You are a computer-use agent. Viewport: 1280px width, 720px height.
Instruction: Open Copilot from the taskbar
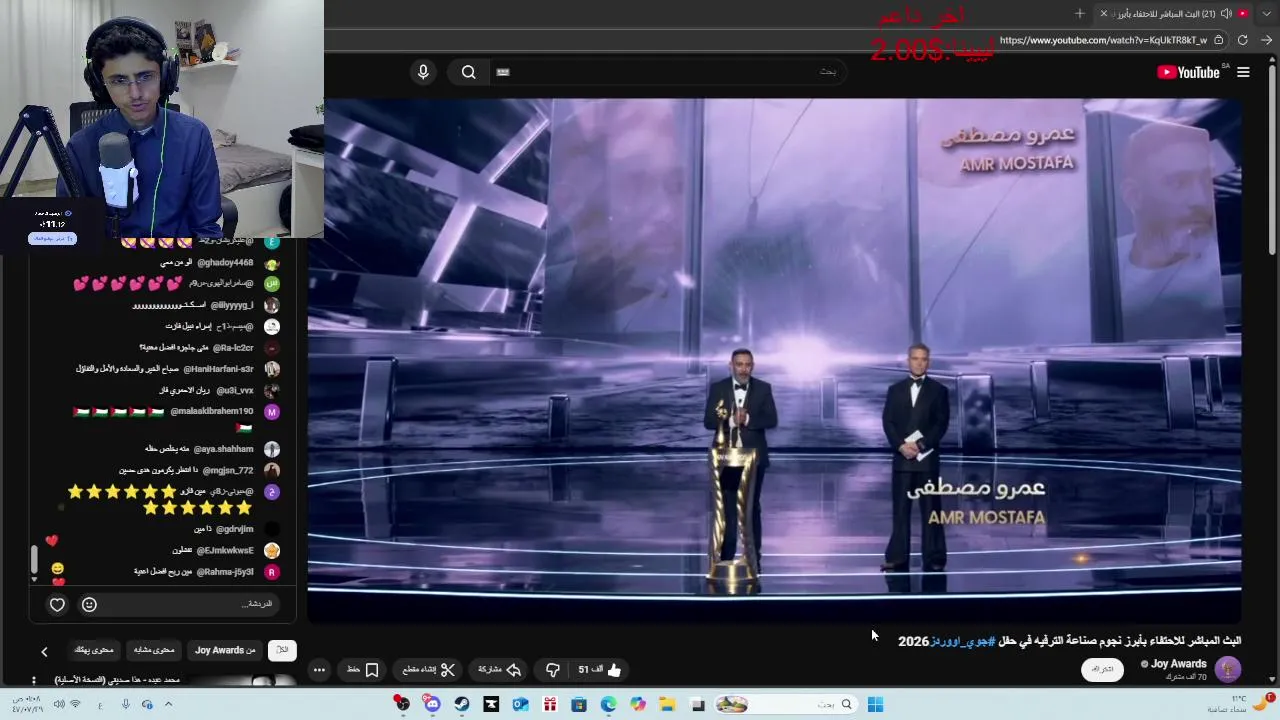(638, 704)
